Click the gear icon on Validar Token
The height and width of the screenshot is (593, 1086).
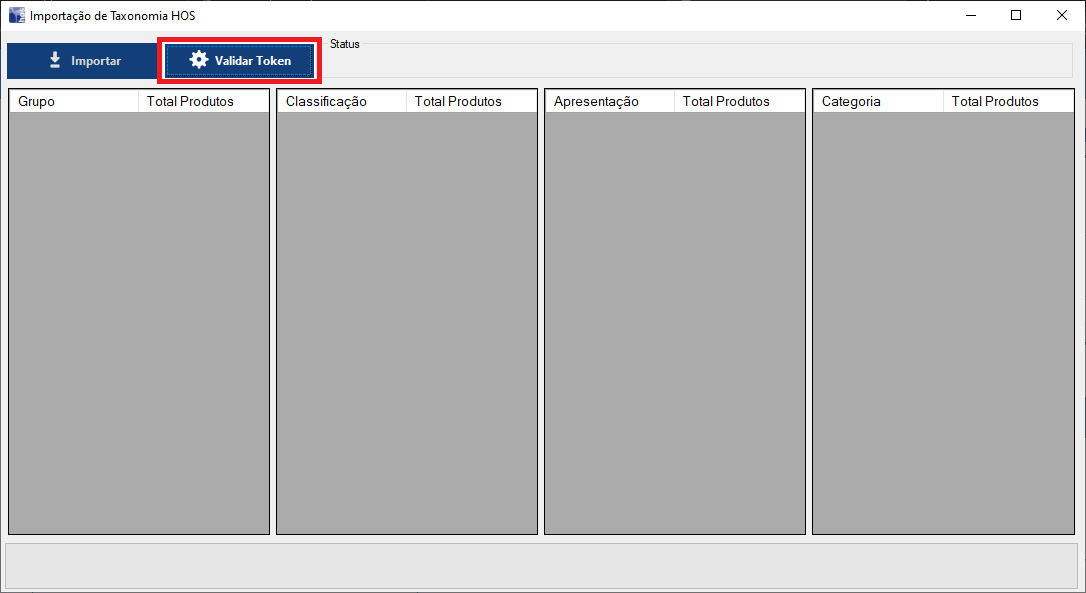click(x=199, y=60)
